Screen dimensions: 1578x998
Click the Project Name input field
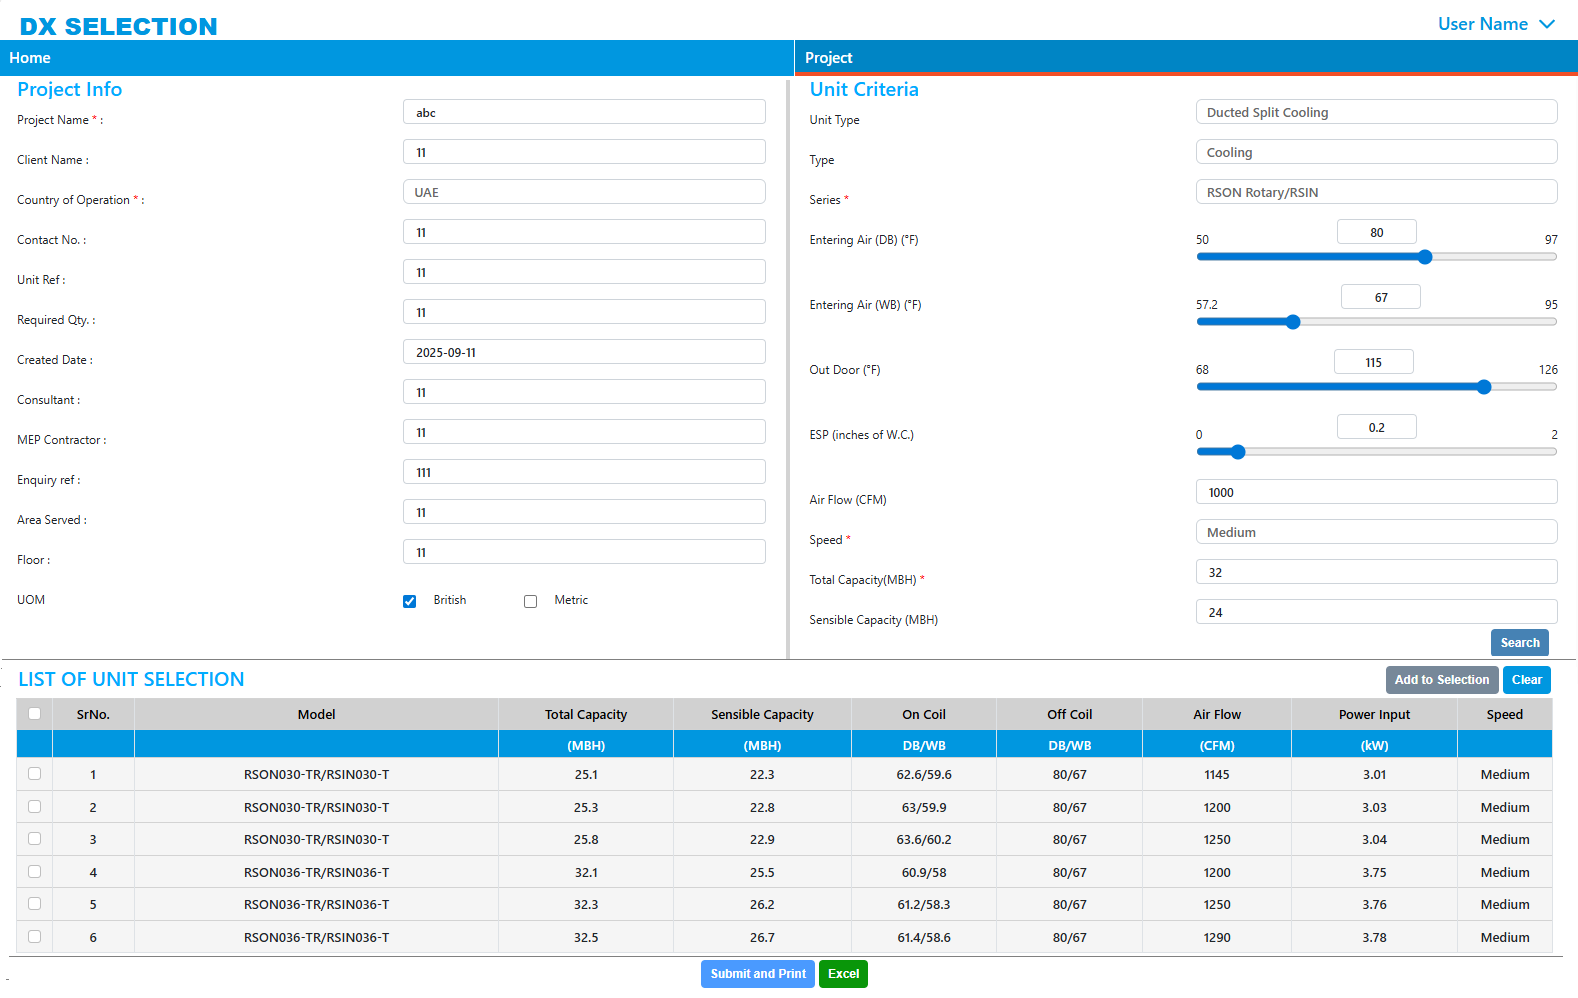(x=584, y=112)
